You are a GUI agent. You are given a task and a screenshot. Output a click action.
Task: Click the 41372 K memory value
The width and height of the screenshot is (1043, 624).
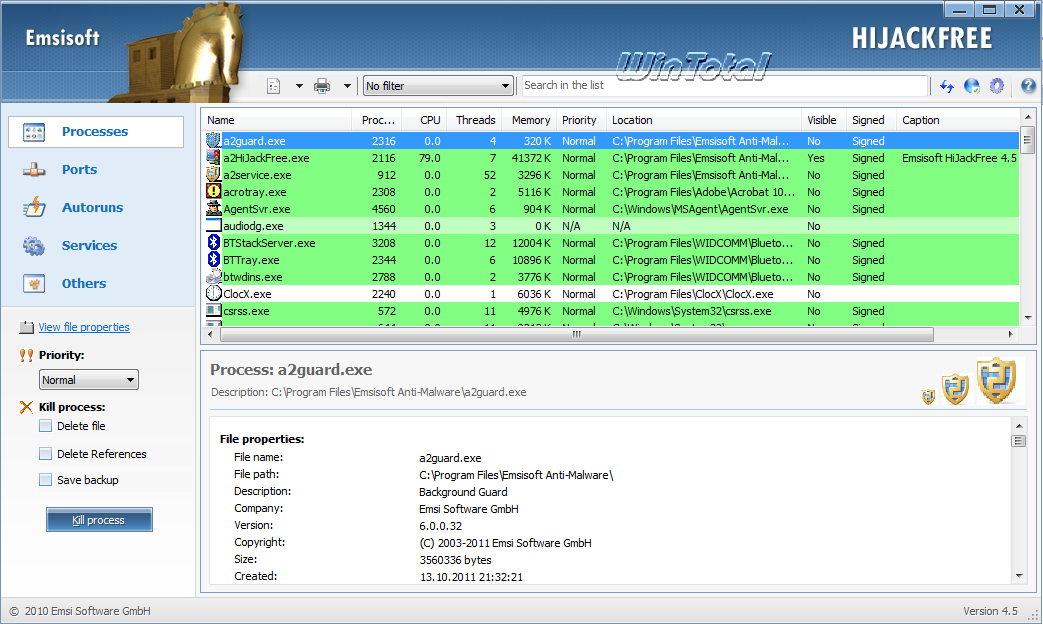tap(531, 158)
